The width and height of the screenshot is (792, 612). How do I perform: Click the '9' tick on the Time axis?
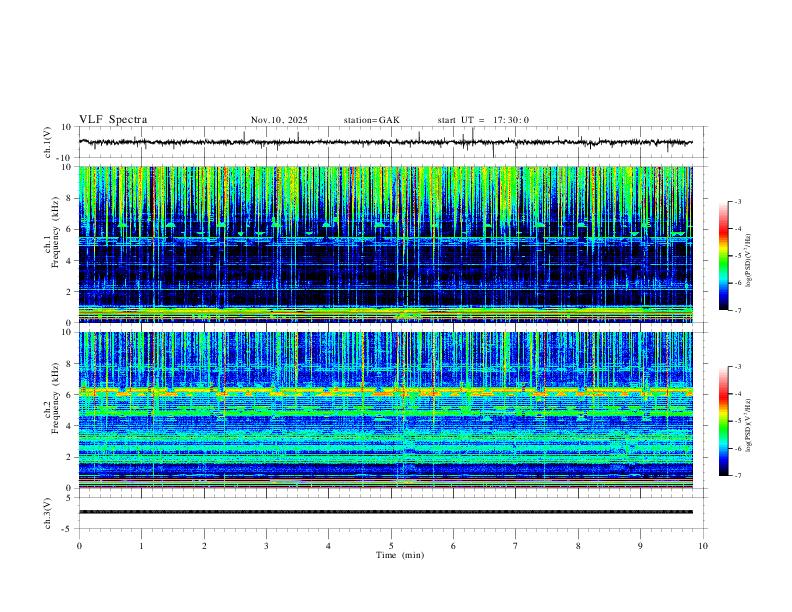(640, 546)
